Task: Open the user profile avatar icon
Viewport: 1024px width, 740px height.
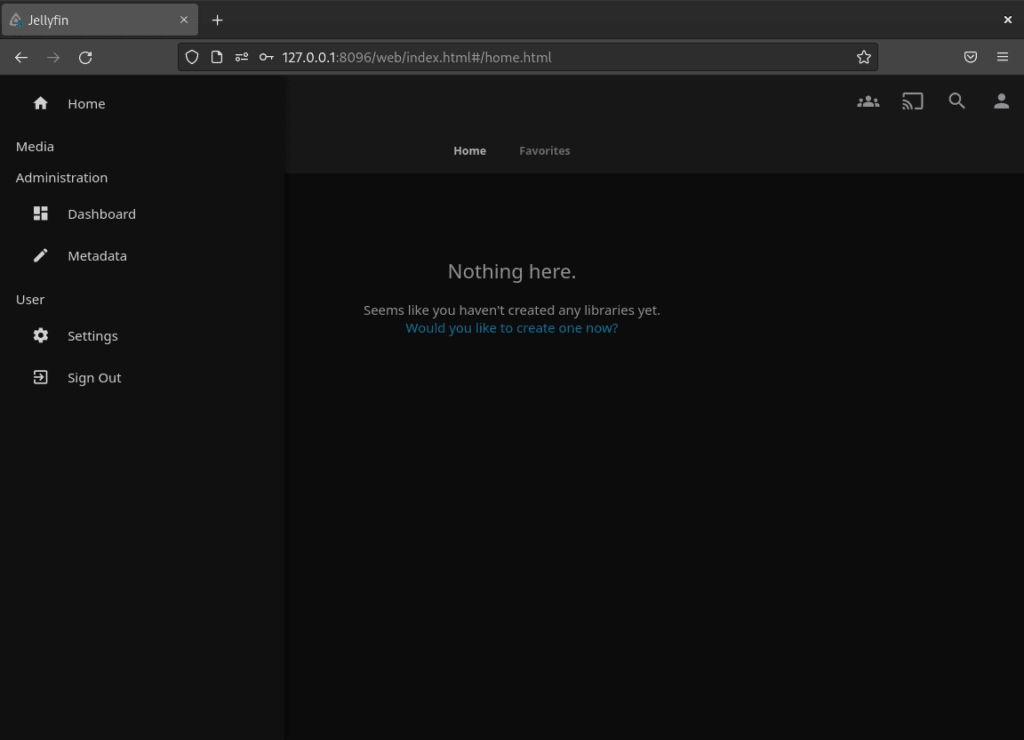Action: (x=1001, y=101)
